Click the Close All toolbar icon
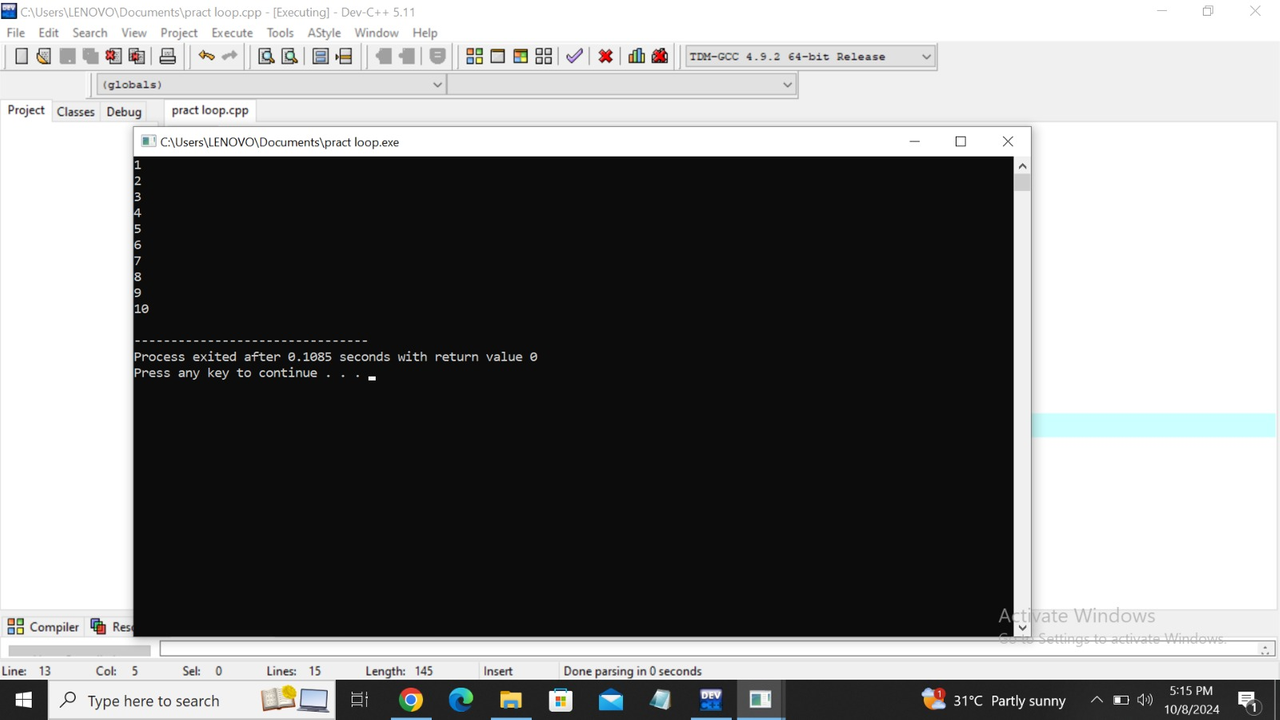Screen dimensions: 1280x720 coord(136,56)
